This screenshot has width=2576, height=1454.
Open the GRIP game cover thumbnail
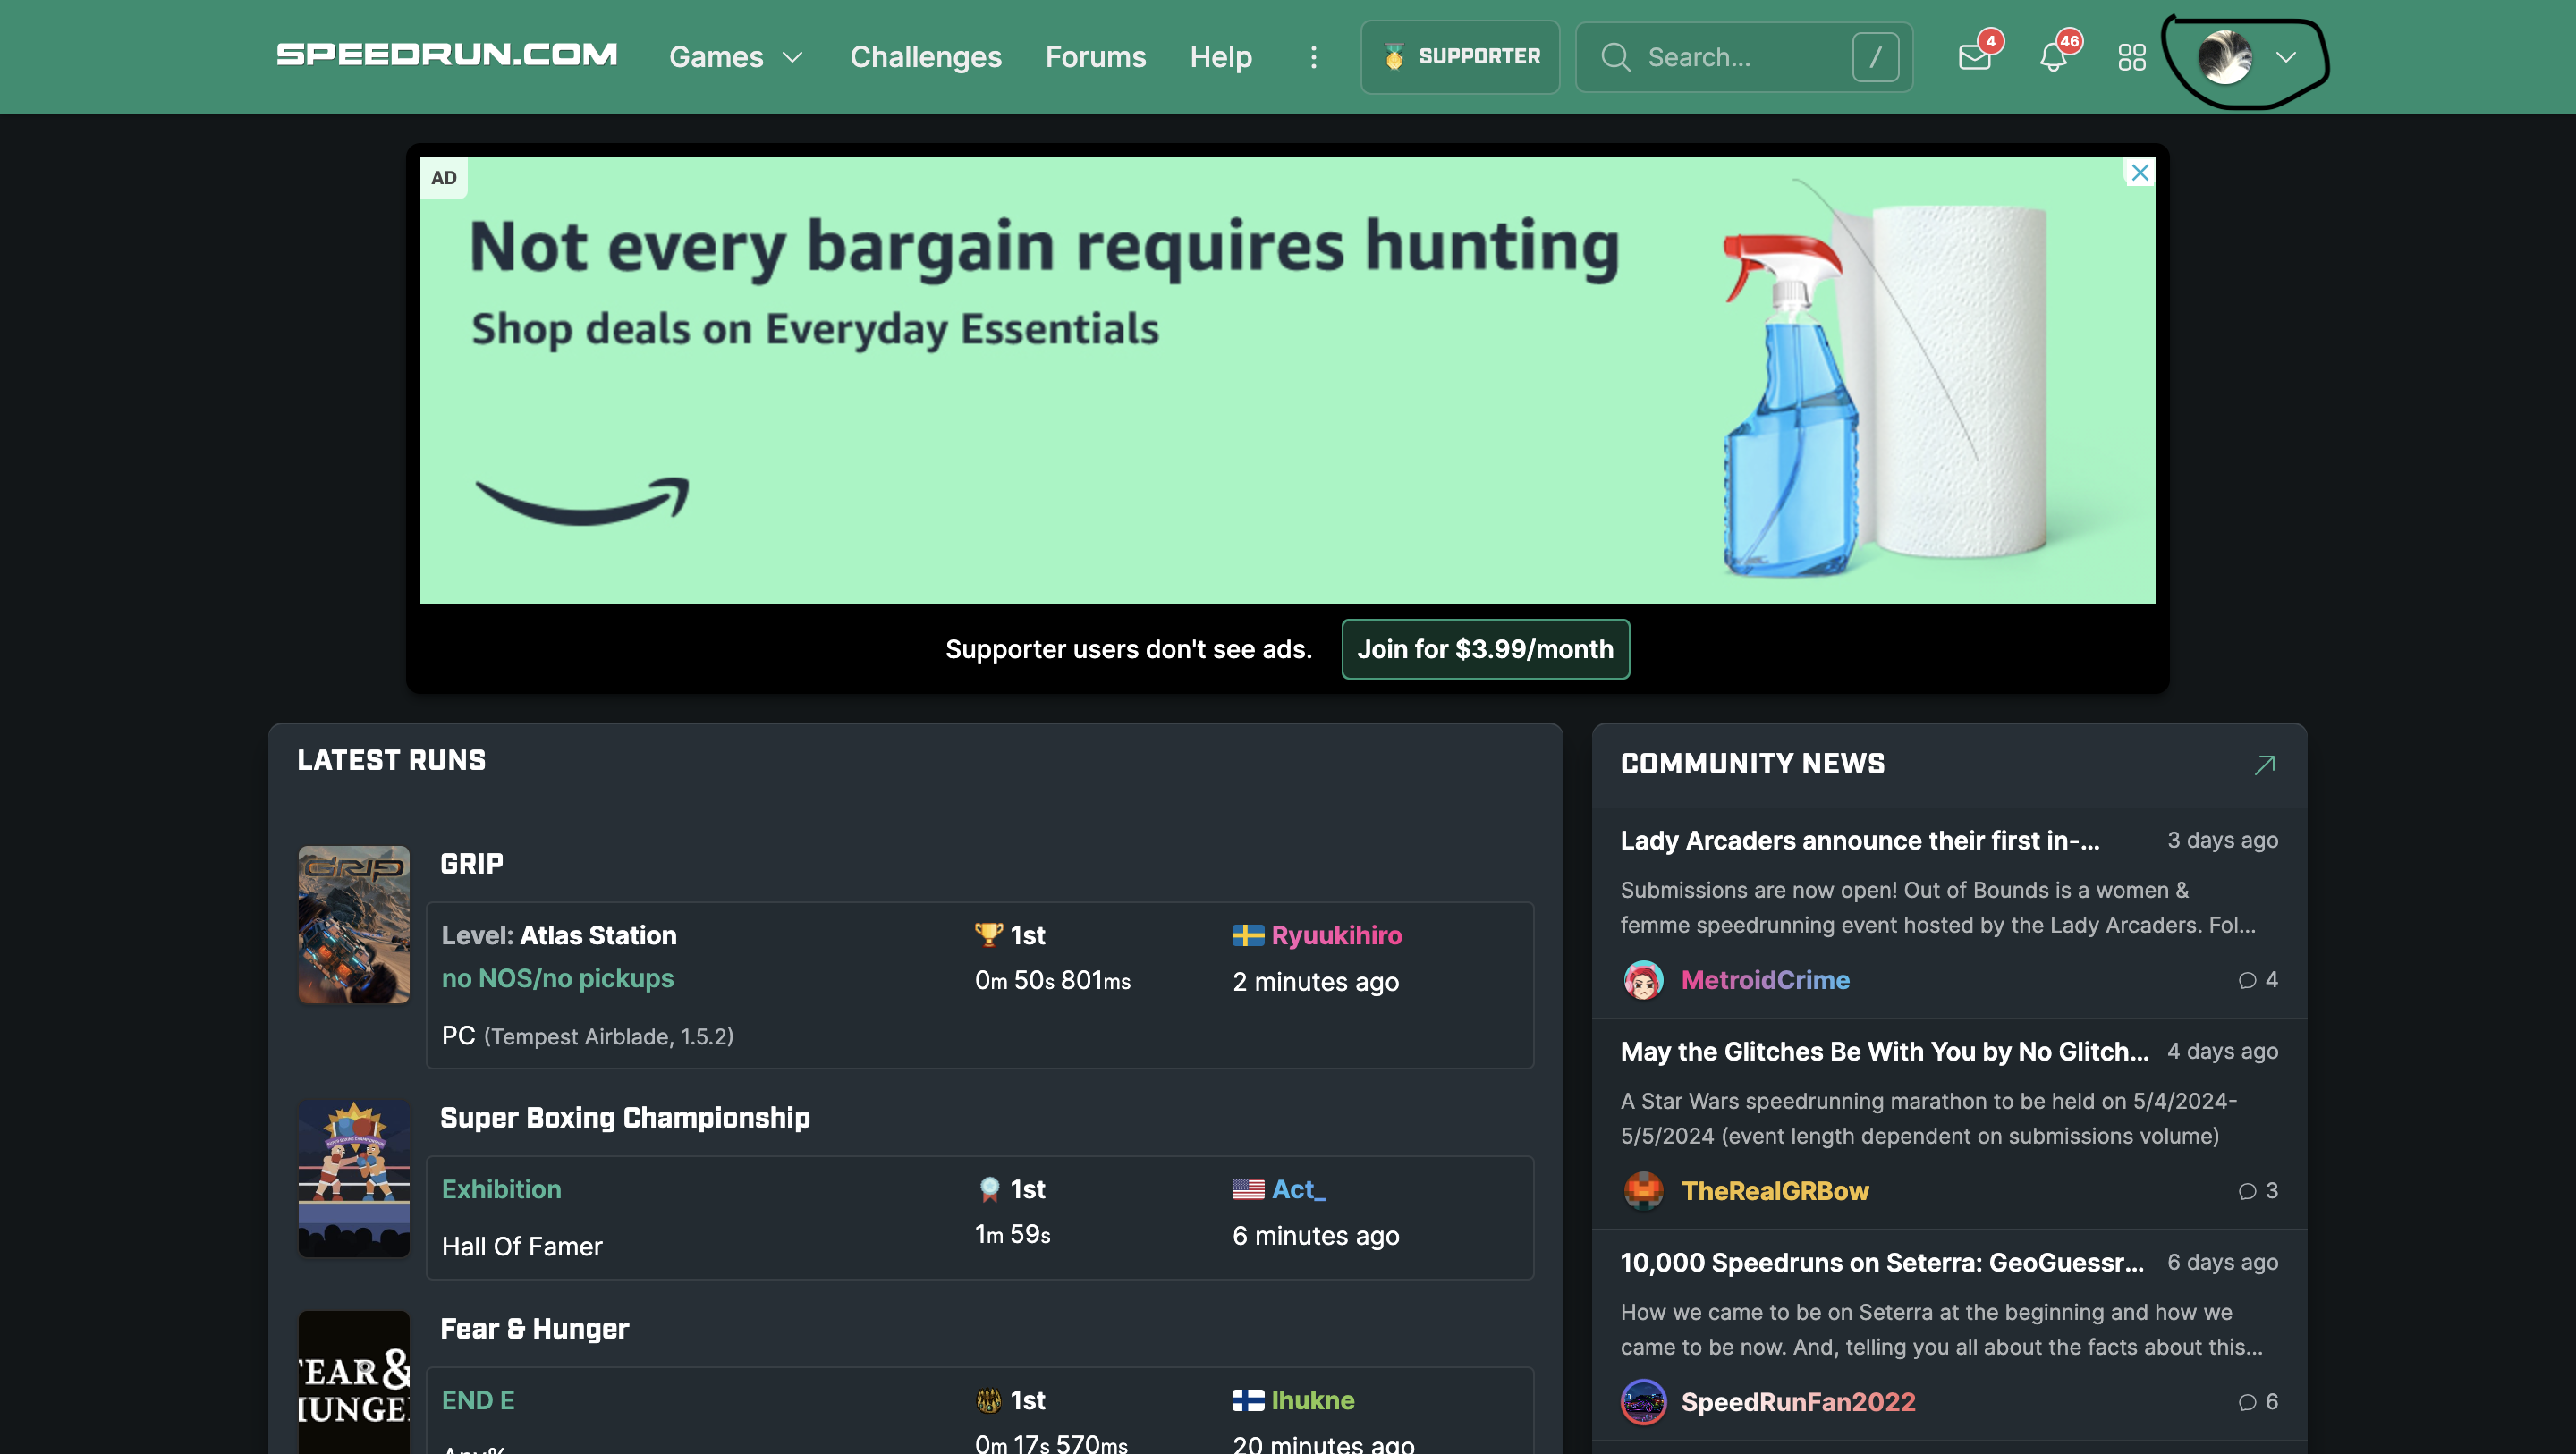pyautogui.click(x=353, y=924)
